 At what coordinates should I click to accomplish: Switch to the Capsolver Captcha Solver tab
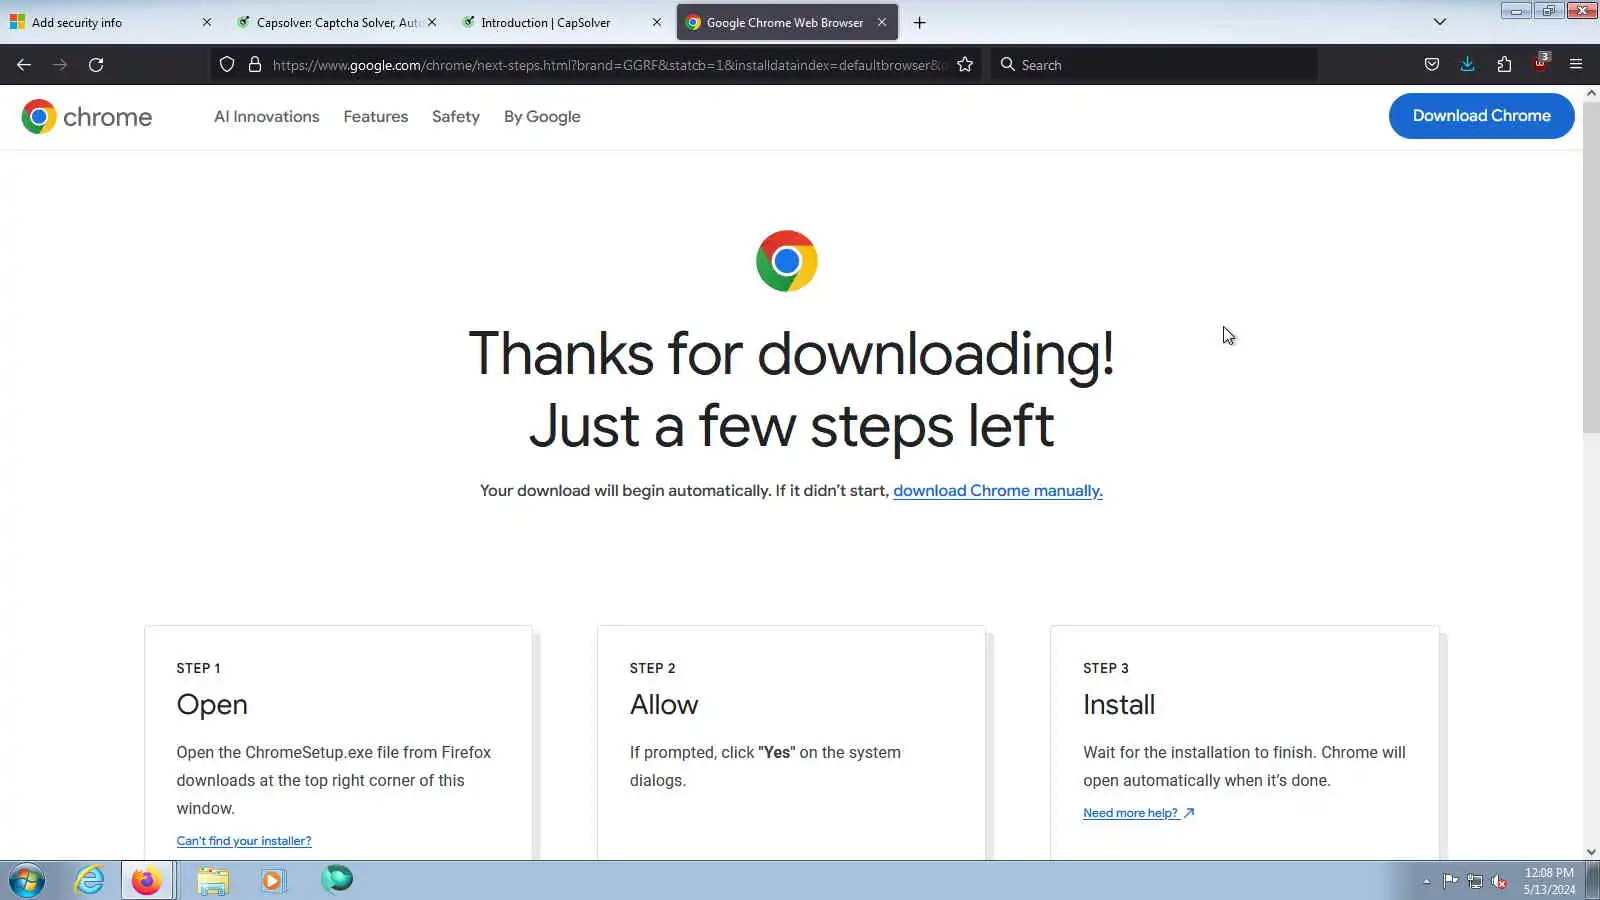(337, 23)
